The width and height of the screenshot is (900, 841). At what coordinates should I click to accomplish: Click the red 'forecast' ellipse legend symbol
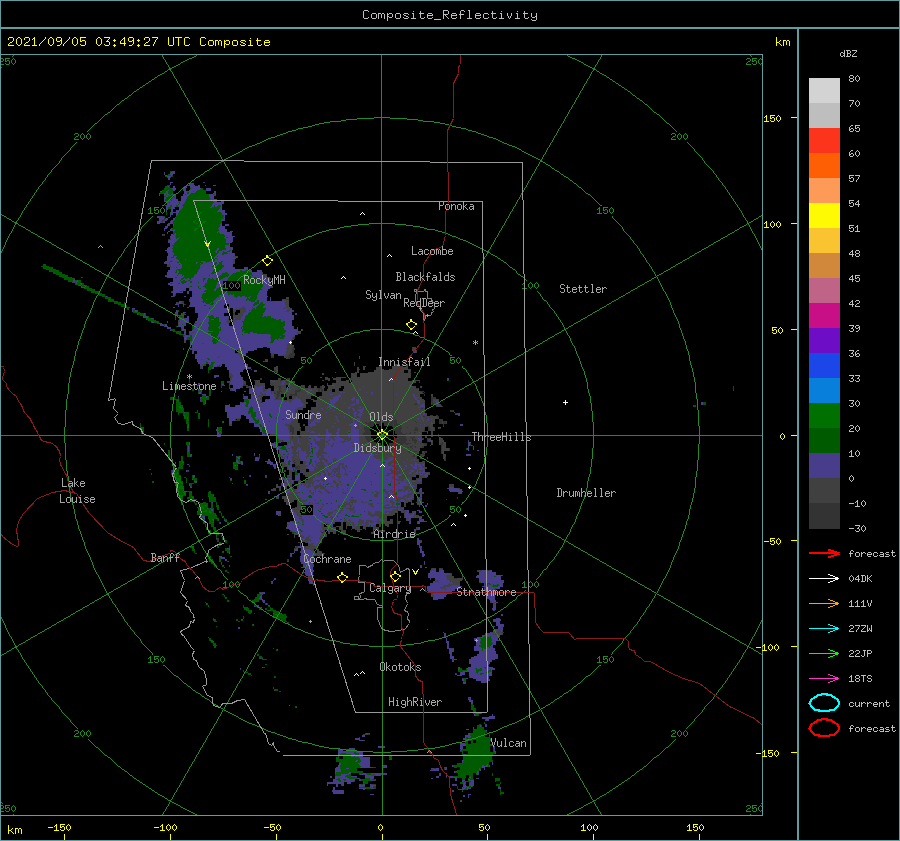point(824,728)
